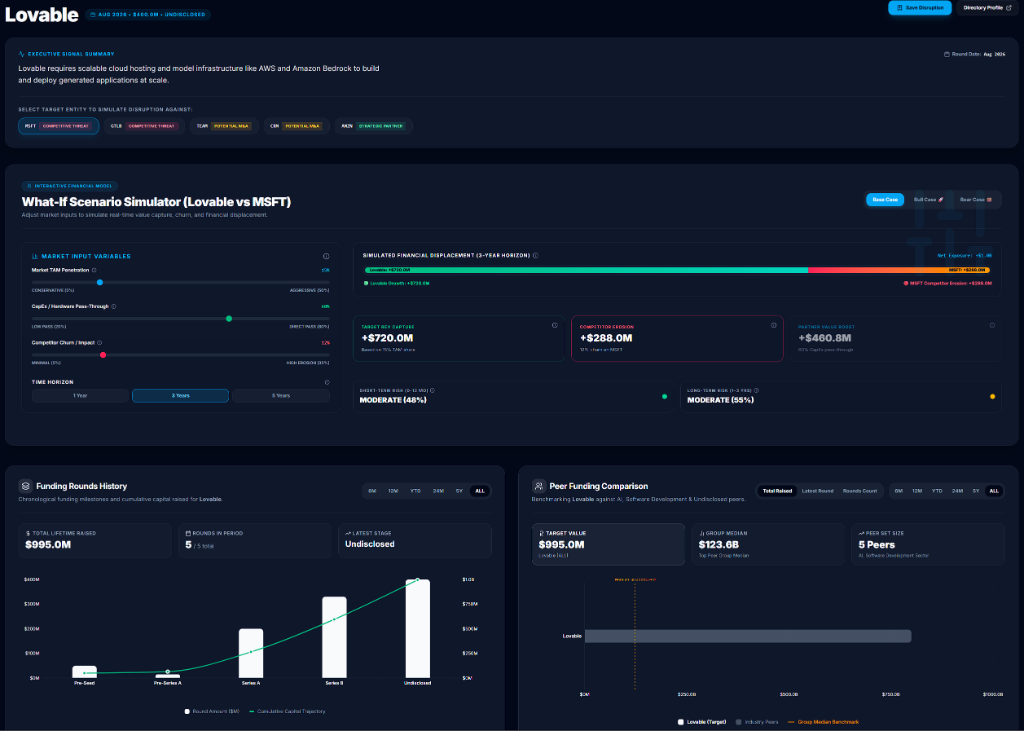Click the Total Lifetime Raised $995.0M card

point(95,540)
